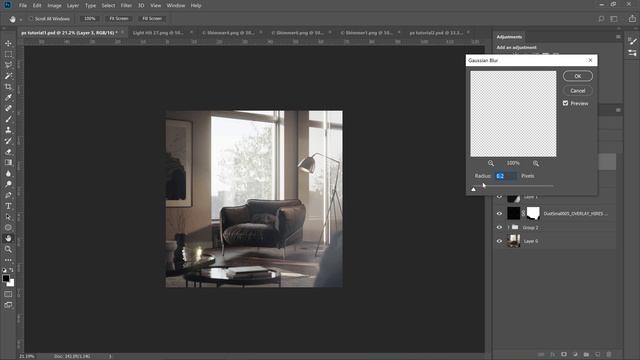Image resolution: width=640 pixels, height=360 pixels.
Task: Select the Eraser tool
Action: 8,151
